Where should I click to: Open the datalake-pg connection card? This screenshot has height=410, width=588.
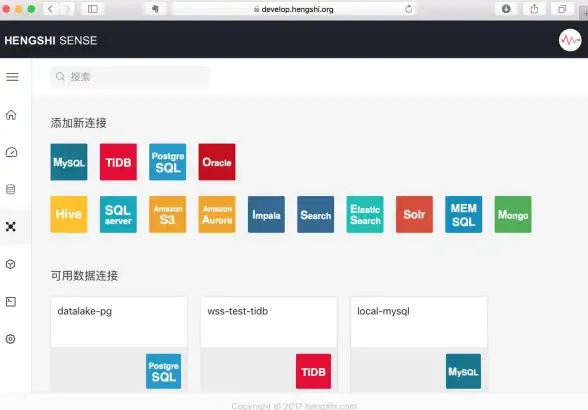[x=119, y=344]
